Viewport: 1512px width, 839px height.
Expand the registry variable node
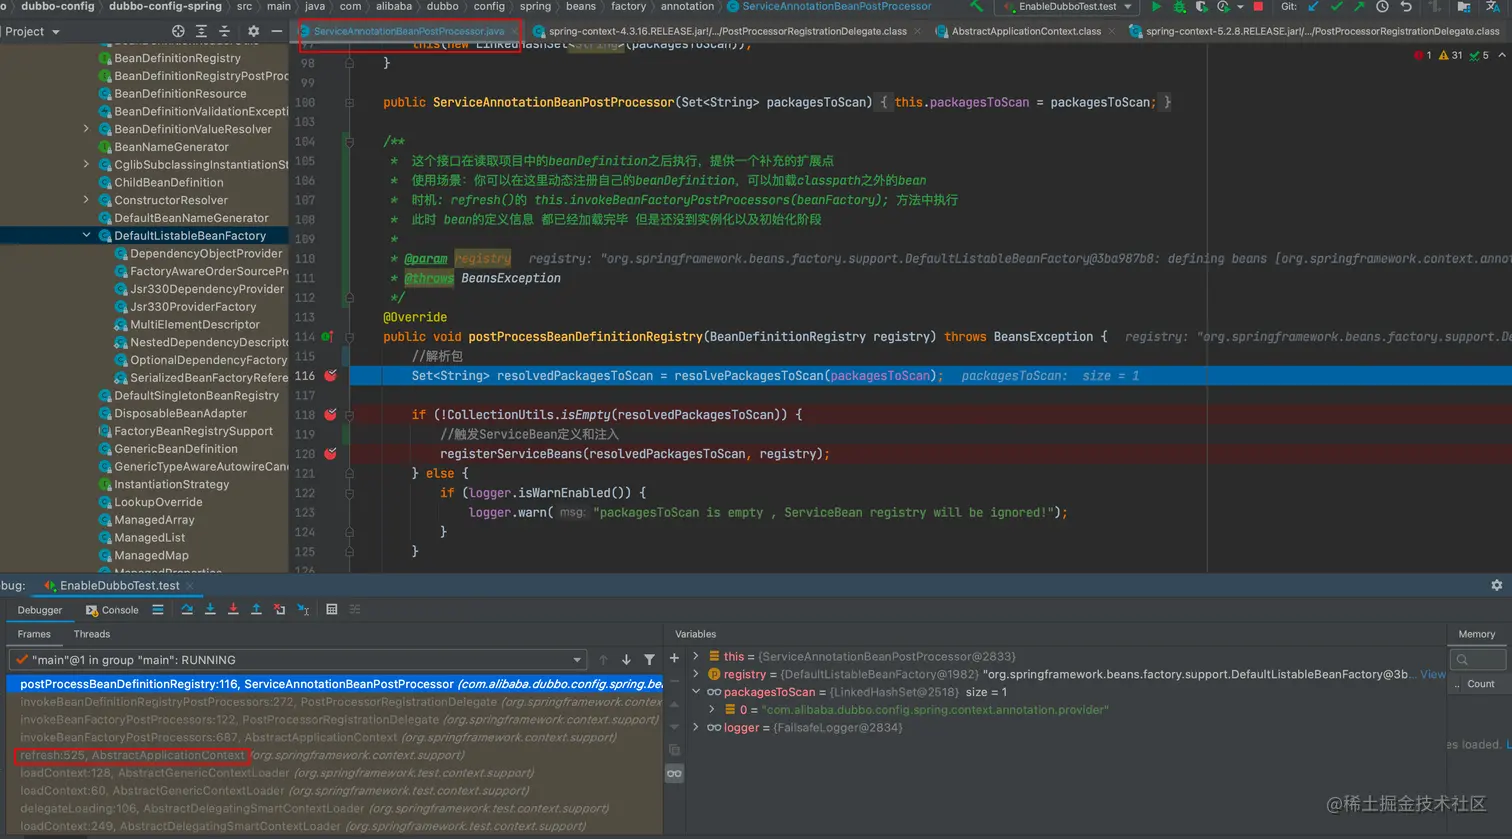696,674
